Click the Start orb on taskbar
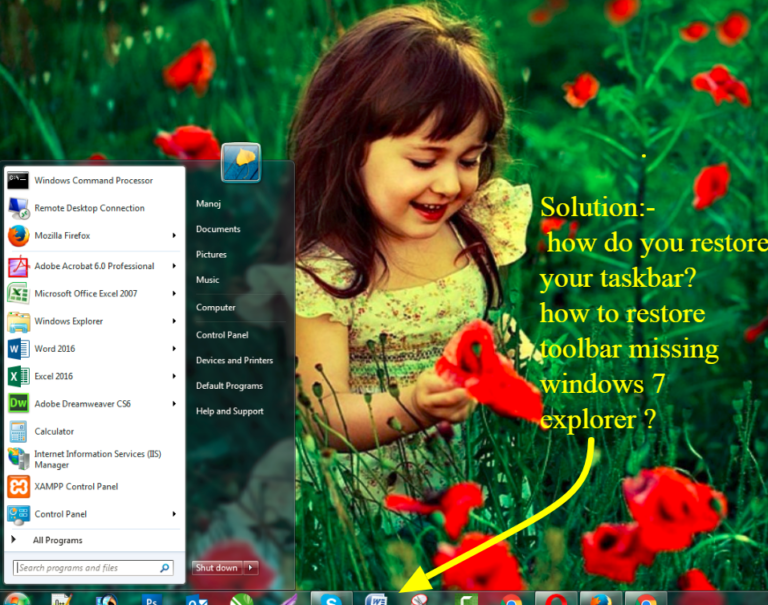Image resolution: width=768 pixels, height=605 pixels. 17,600
